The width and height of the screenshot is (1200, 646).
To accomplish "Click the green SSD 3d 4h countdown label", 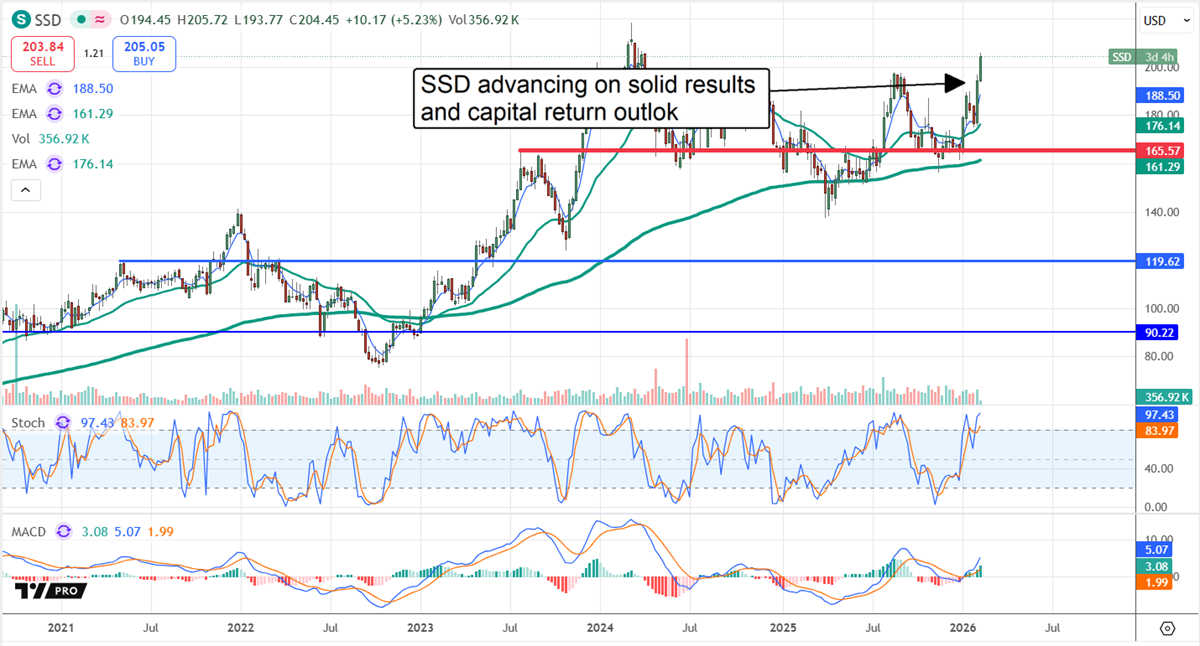I will pos(1140,57).
